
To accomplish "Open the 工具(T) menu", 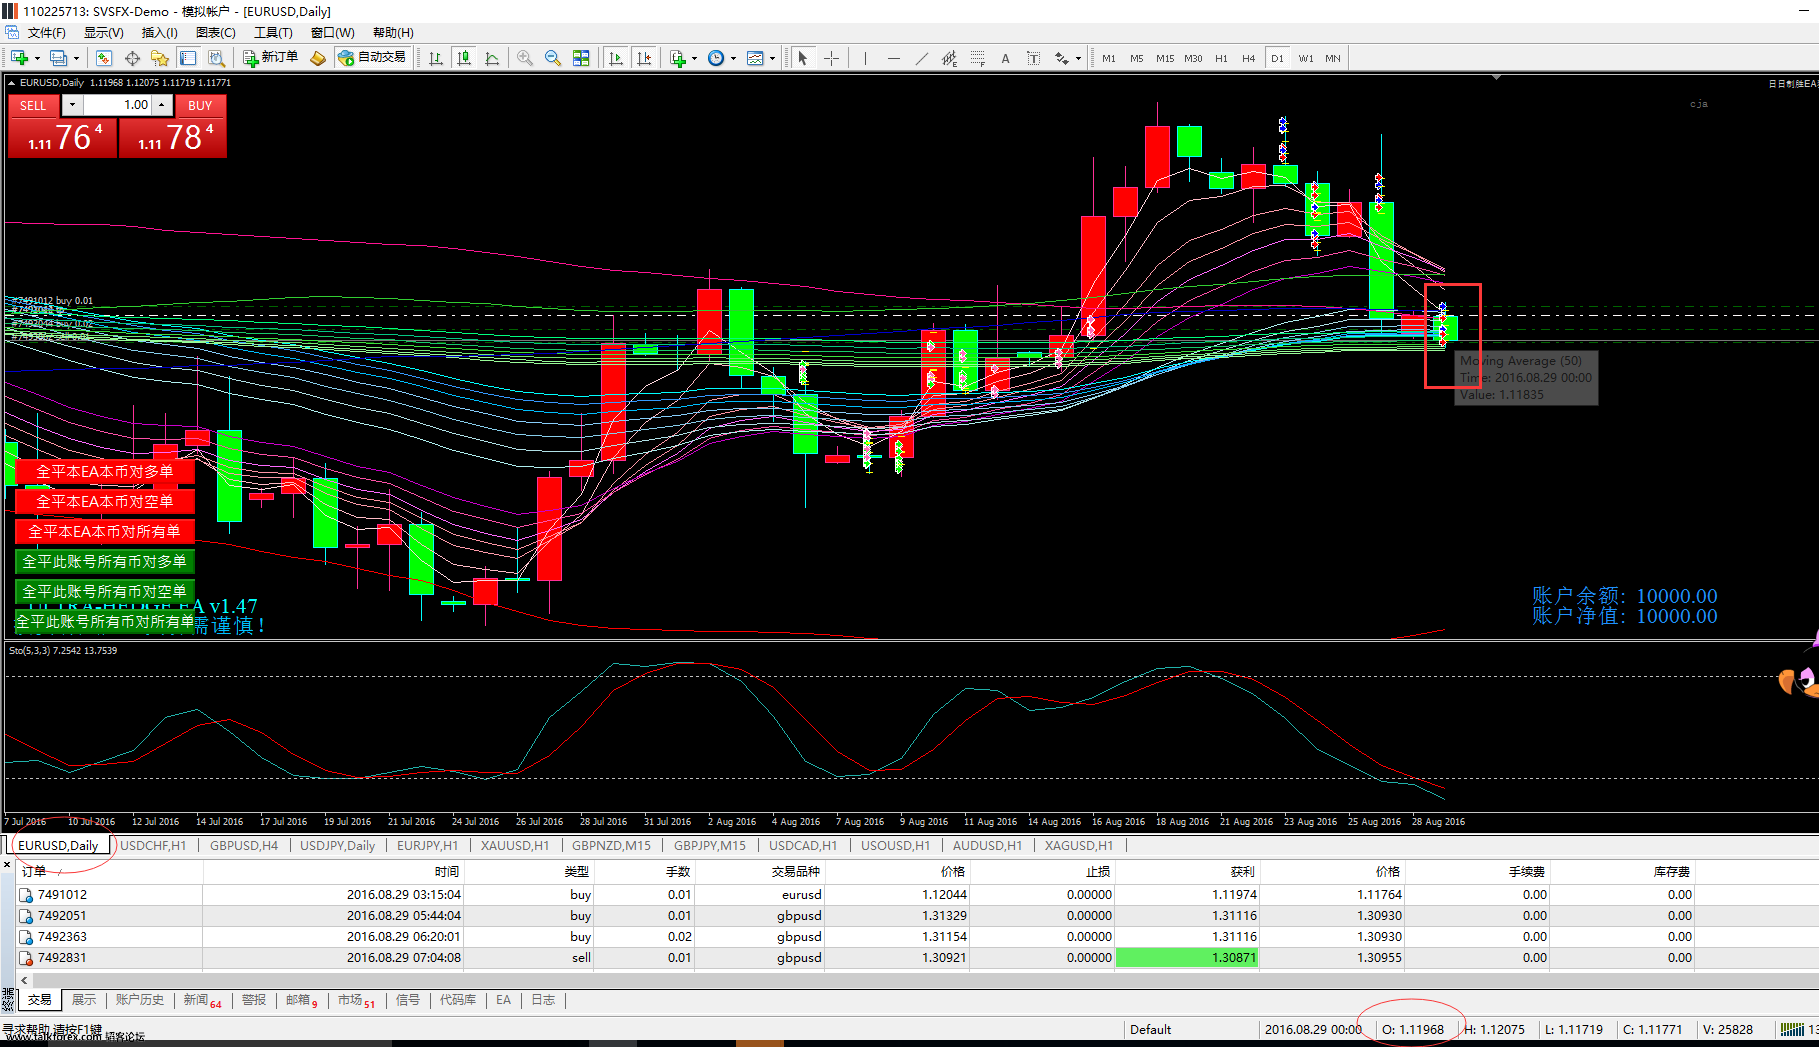I will click(273, 33).
